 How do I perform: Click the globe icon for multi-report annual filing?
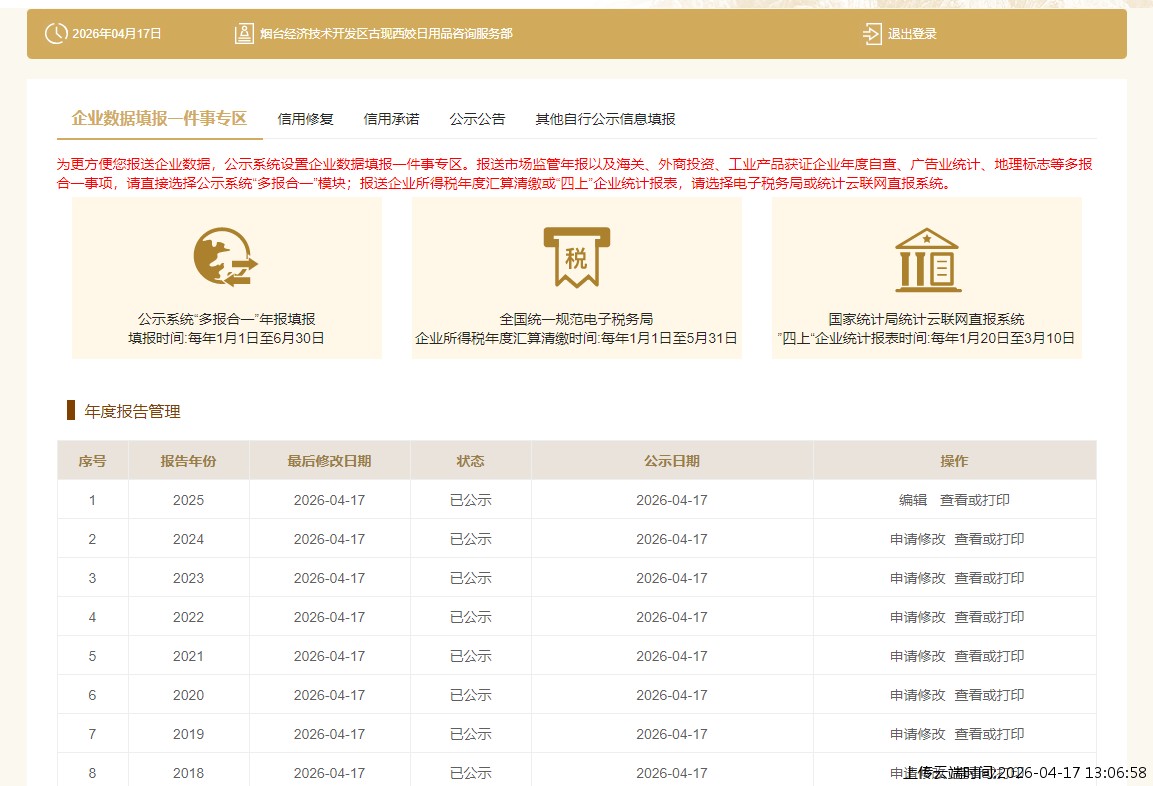pyautogui.click(x=225, y=257)
